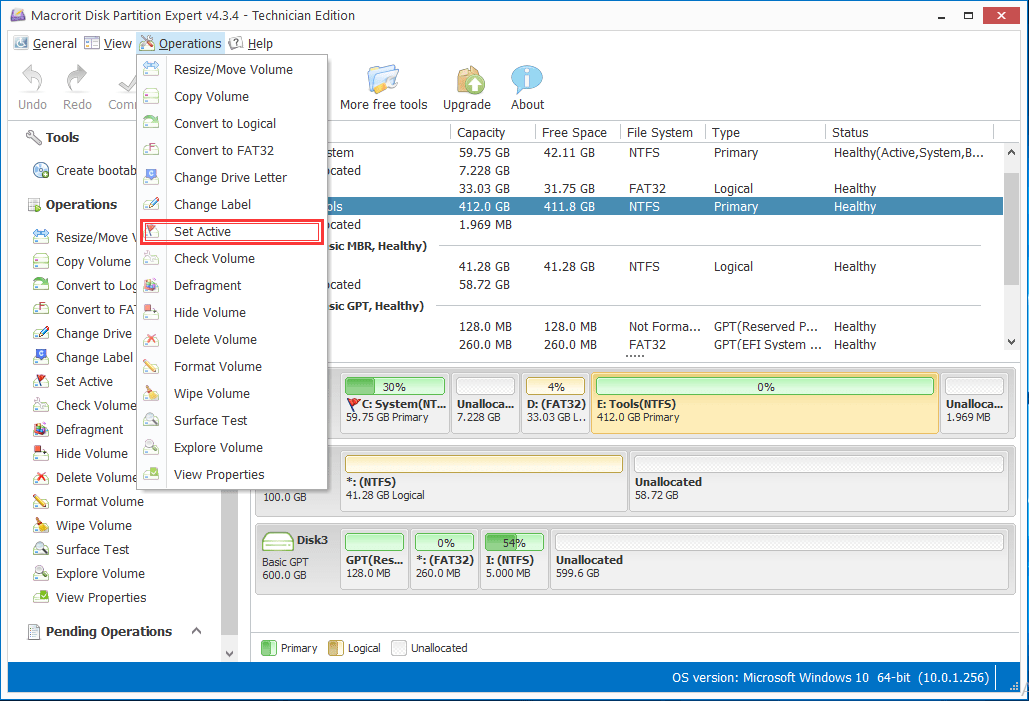
Task: Select 599.6 GB Unallocated block on Disk3
Action: (x=779, y=559)
